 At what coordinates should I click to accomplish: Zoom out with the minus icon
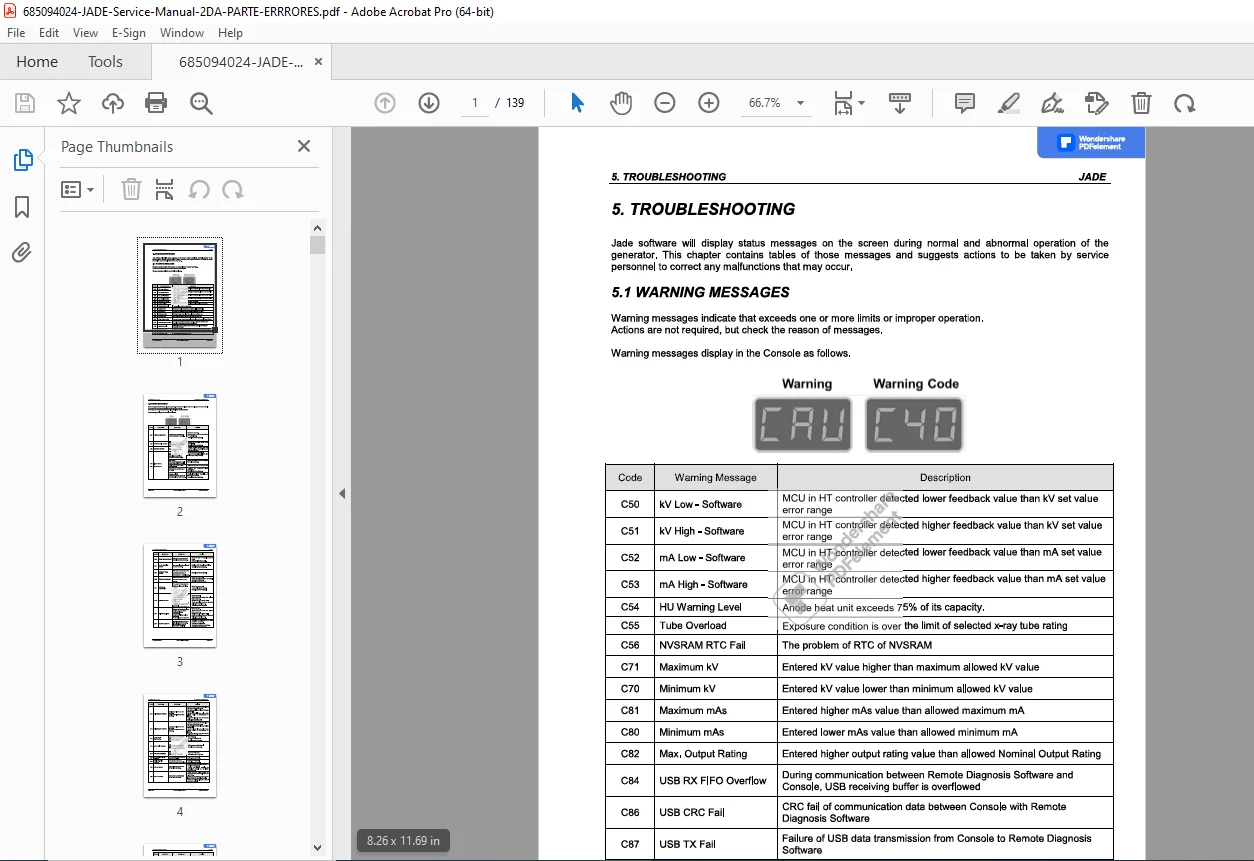[665, 103]
